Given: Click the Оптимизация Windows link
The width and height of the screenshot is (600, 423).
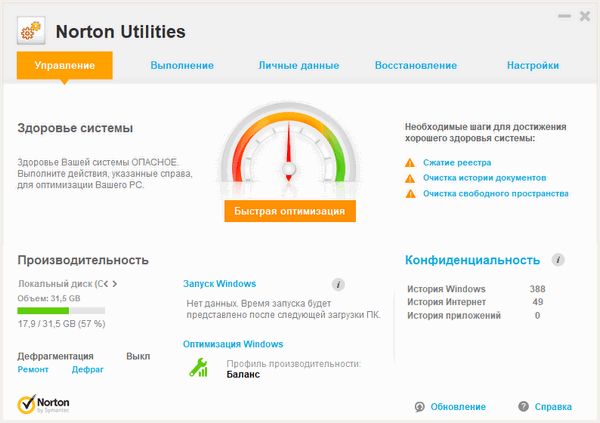Looking at the screenshot, I should pyautogui.click(x=233, y=344).
